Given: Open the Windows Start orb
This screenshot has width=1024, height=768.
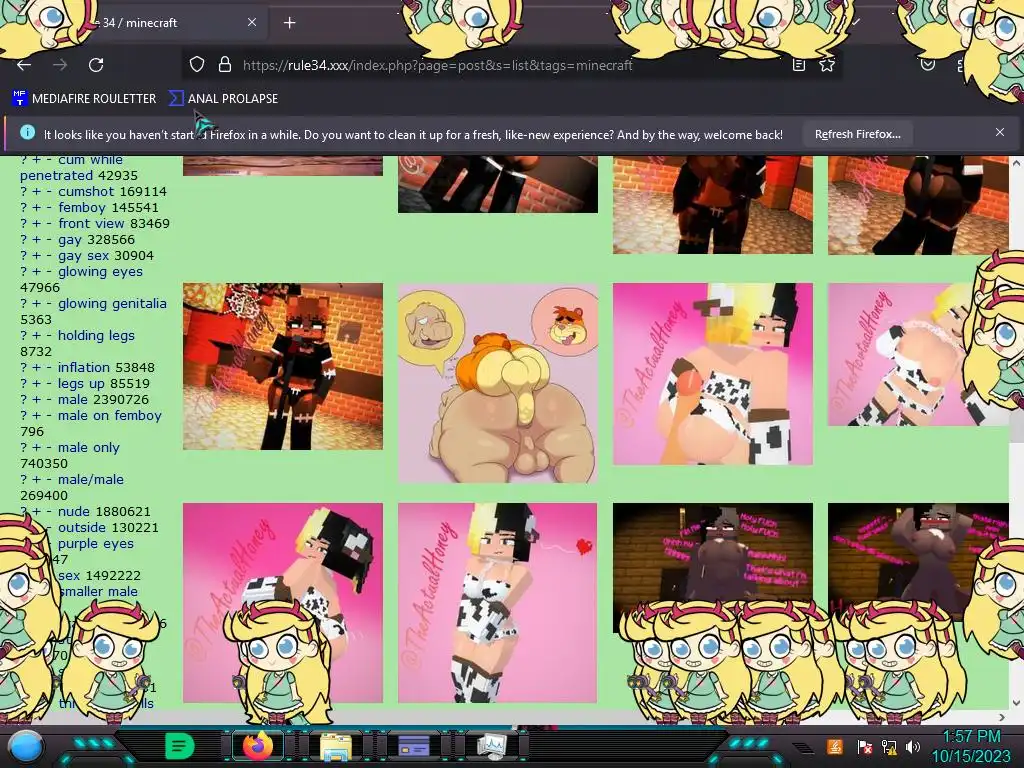Looking at the screenshot, I should (x=25, y=746).
